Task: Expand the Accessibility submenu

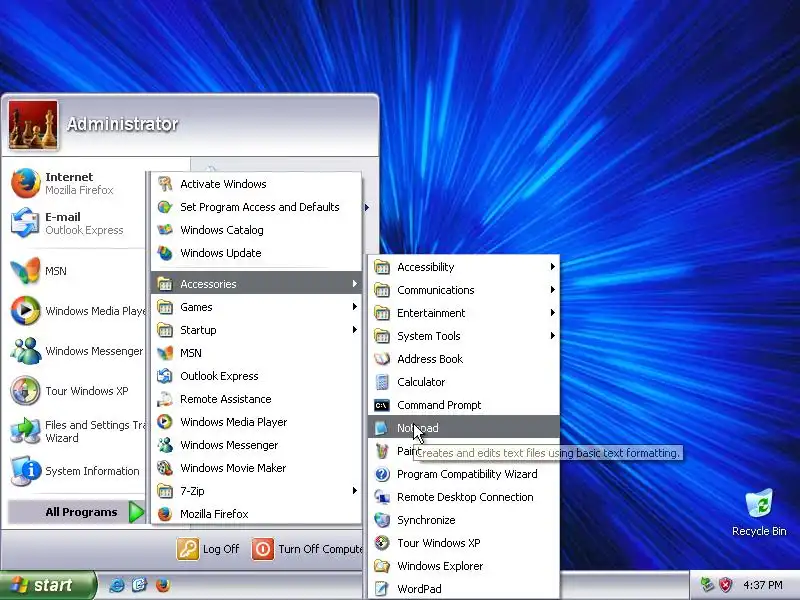Action: [464, 267]
